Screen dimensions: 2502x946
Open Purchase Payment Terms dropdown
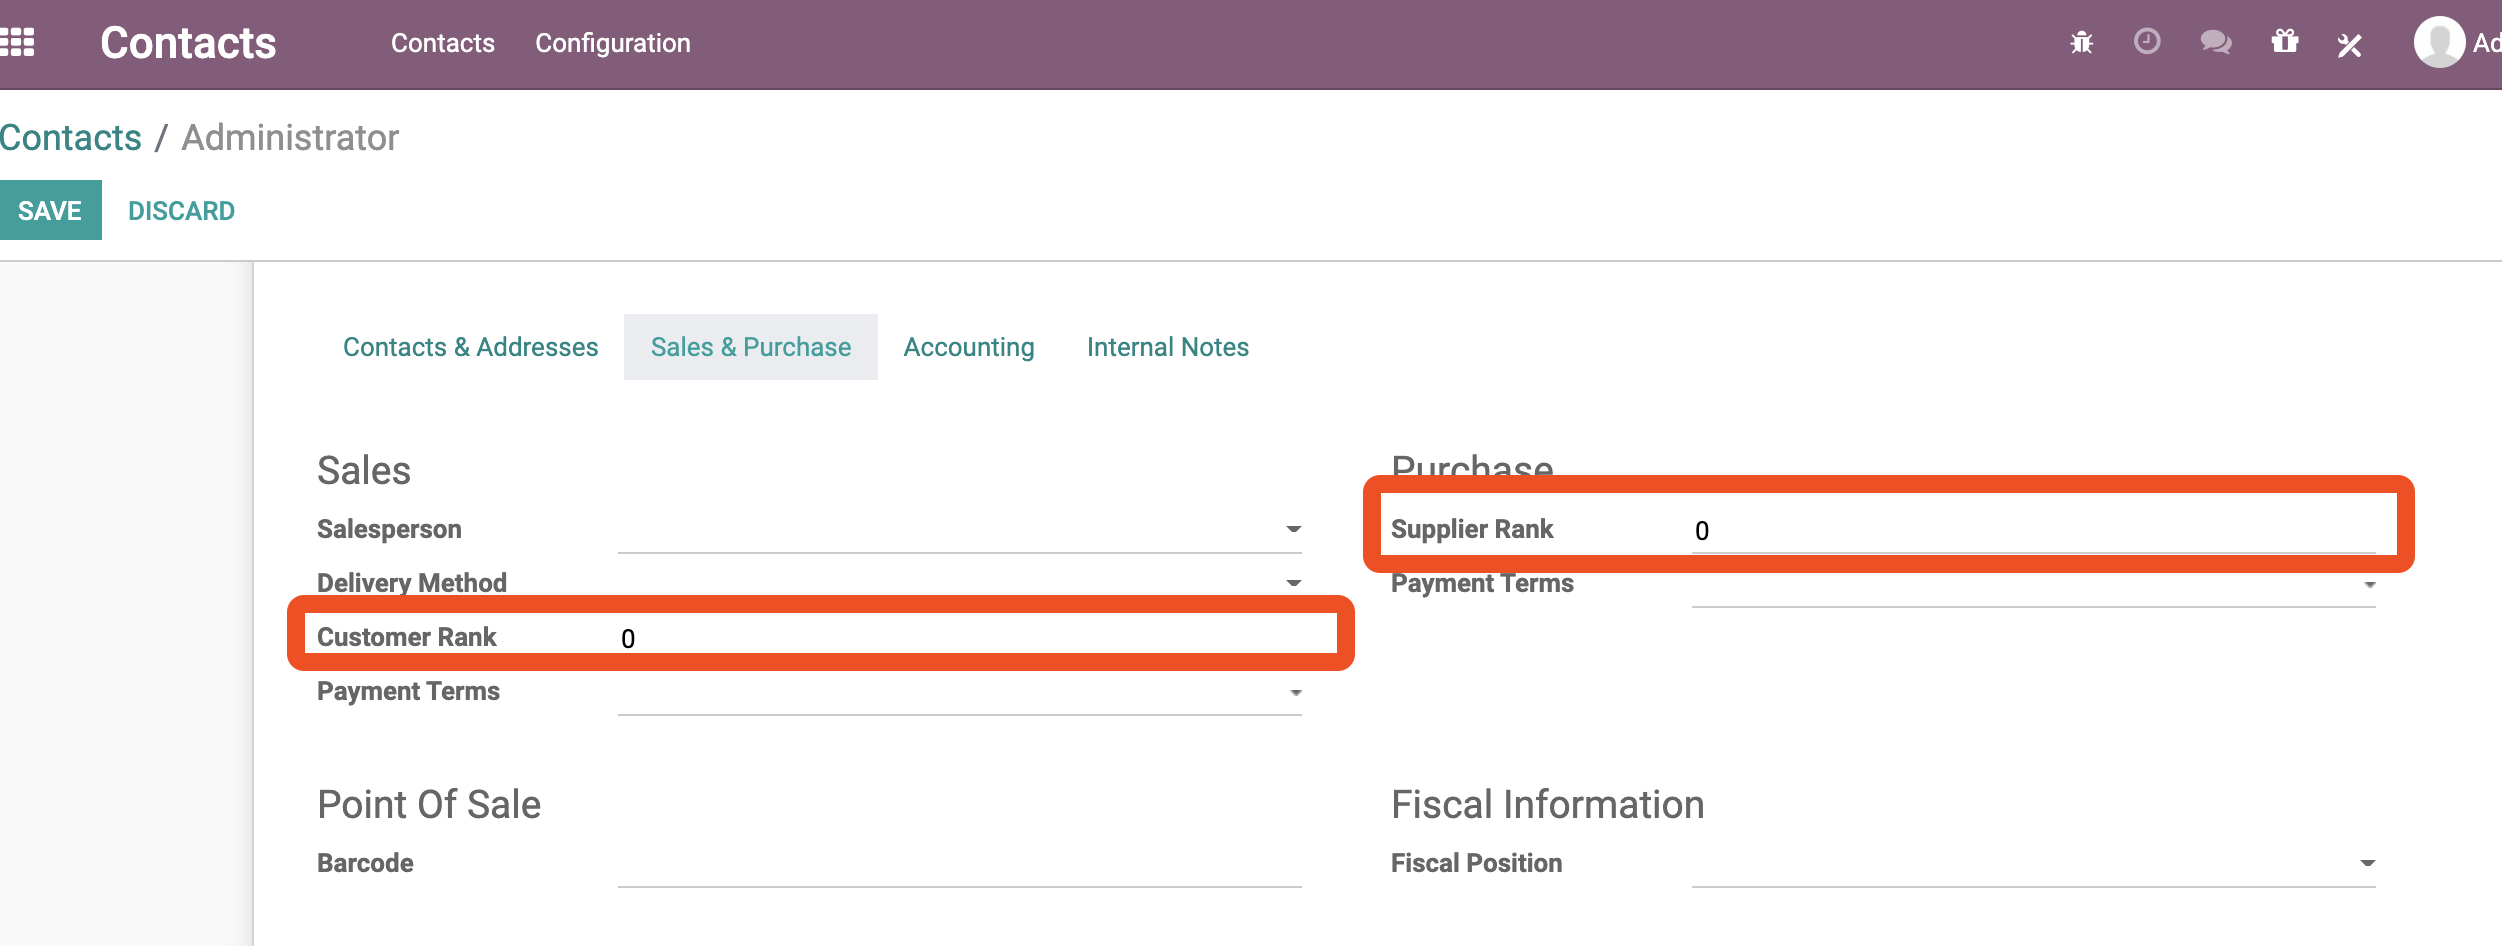pos(2033,585)
